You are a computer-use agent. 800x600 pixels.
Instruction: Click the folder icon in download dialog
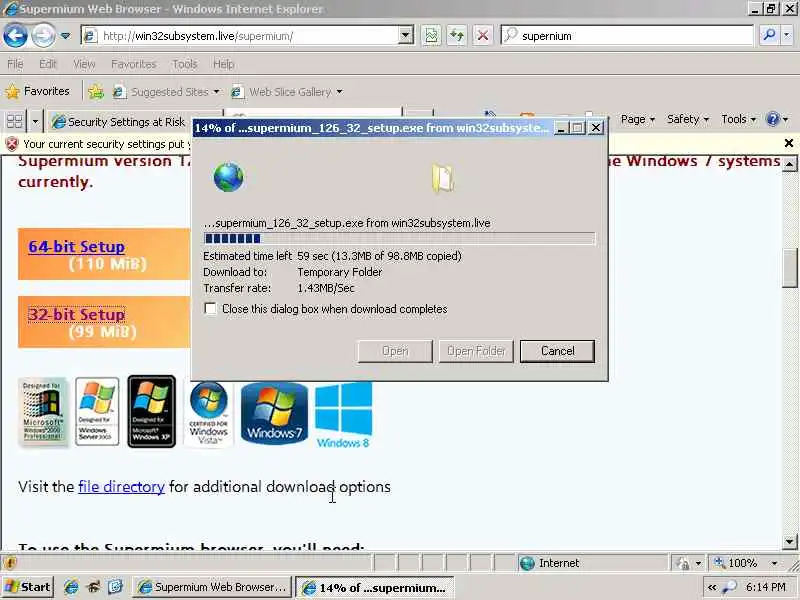coord(443,179)
